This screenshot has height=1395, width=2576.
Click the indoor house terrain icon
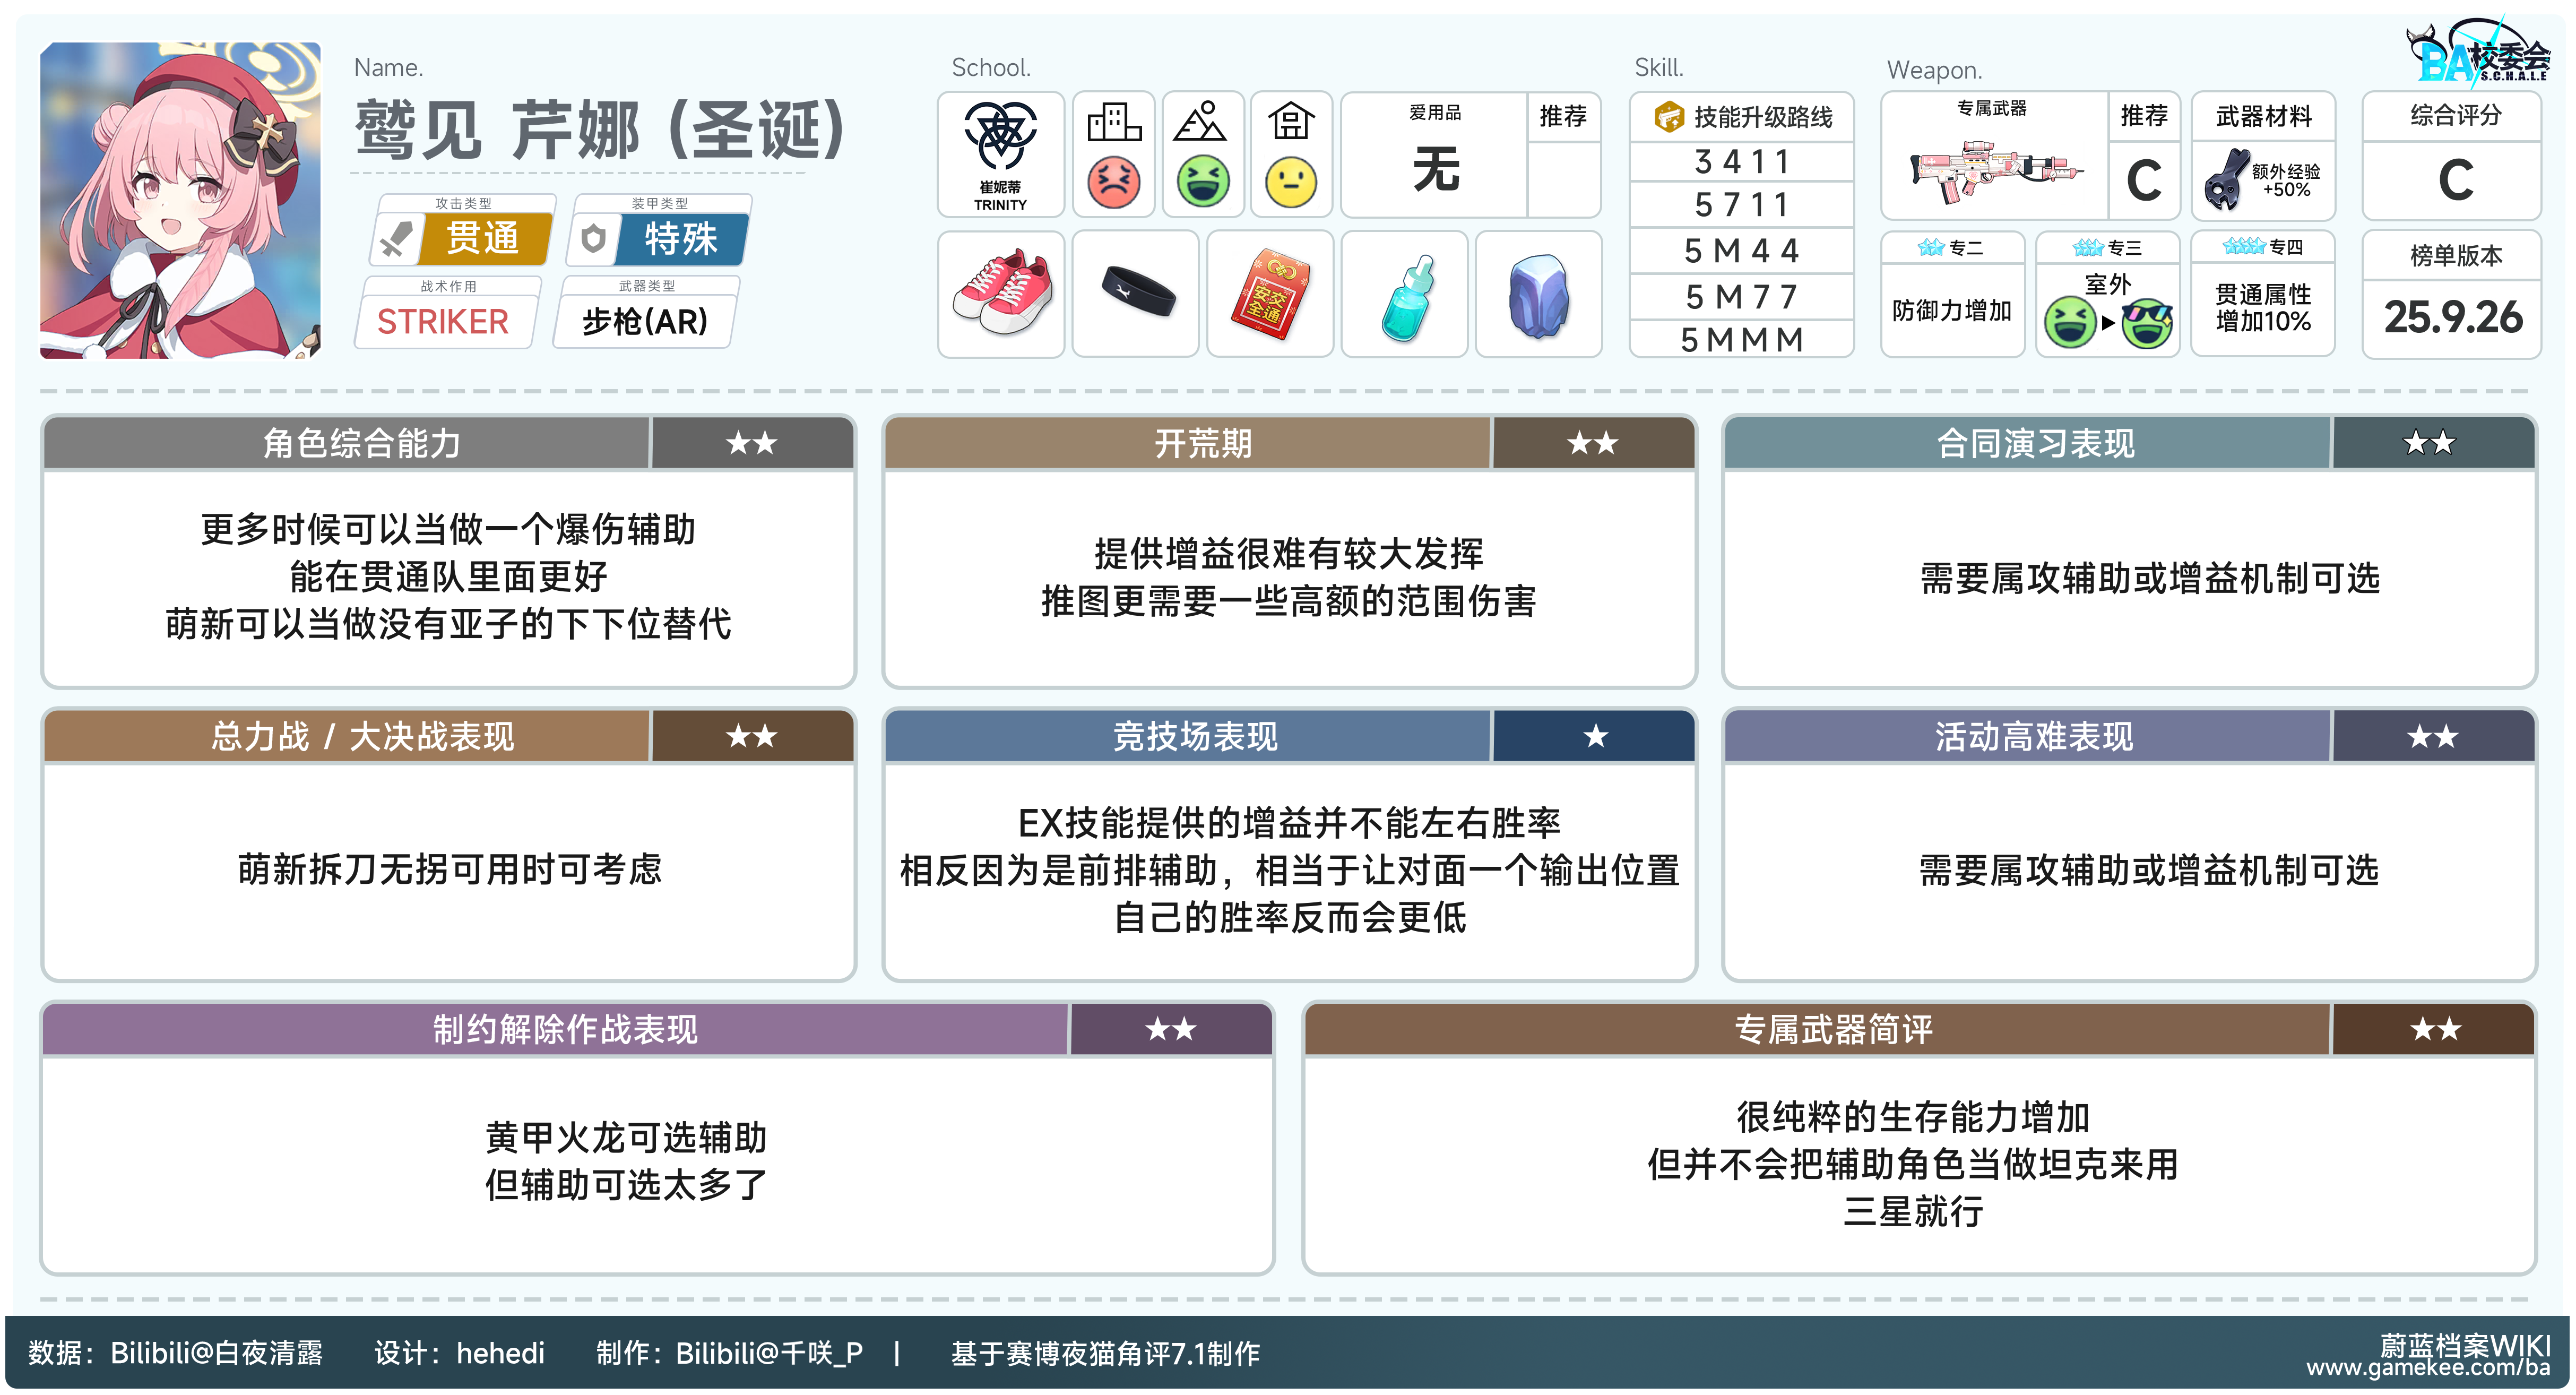click(1290, 122)
